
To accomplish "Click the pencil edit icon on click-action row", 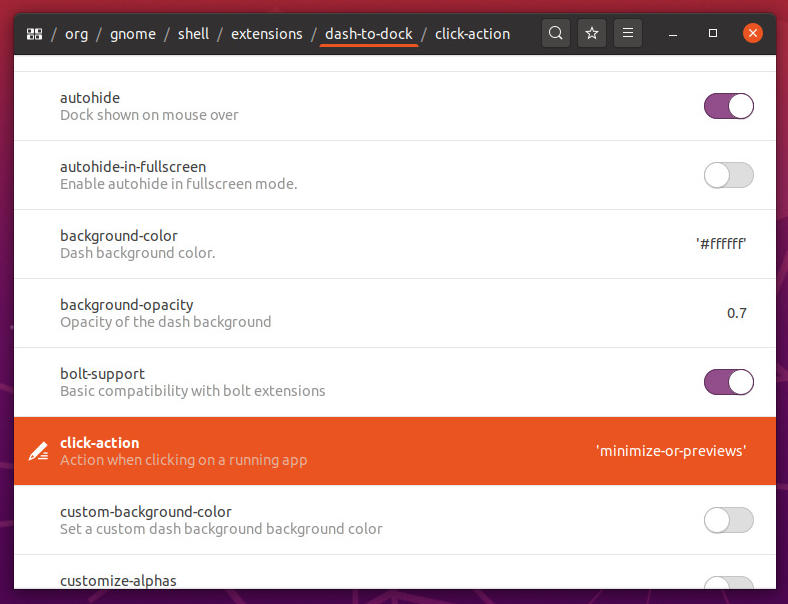I will coord(38,451).
